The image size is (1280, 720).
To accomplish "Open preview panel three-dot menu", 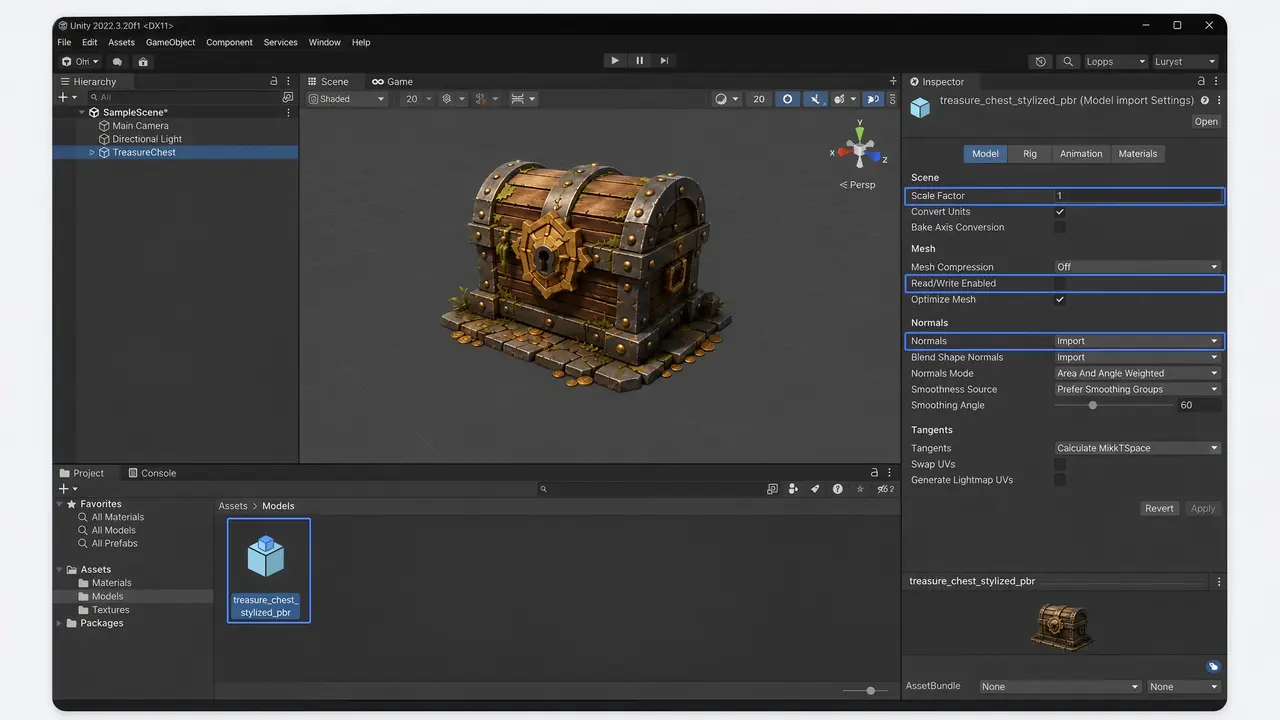I will click(1218, 581).
